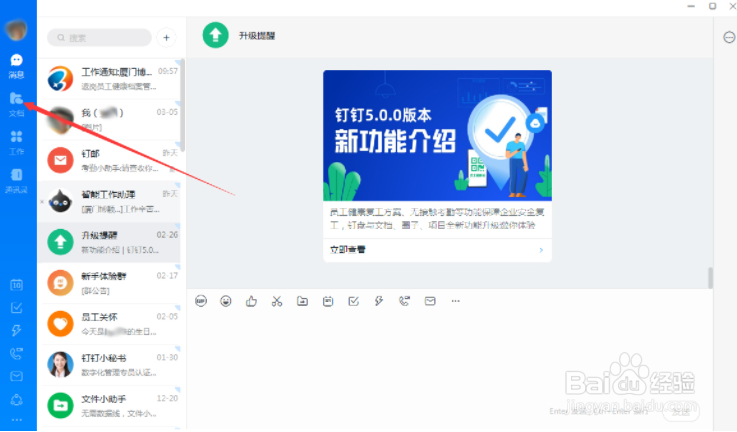The image size is (737, 432).
Task: Open the 智能工作助理 conversation
Action: (109, 202)
